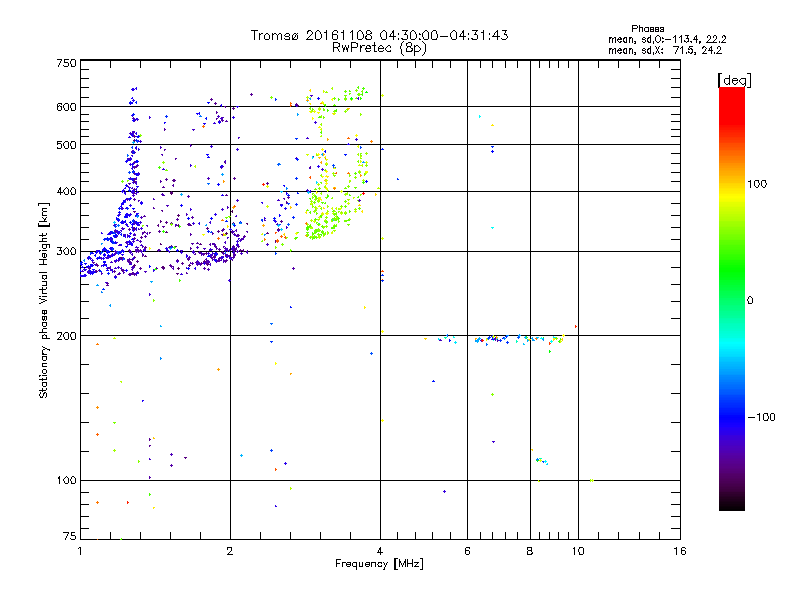The height and width of the screenshot is (600, 800).
Task: Click the '75' y-axis tick label
Action: [70, 536]
